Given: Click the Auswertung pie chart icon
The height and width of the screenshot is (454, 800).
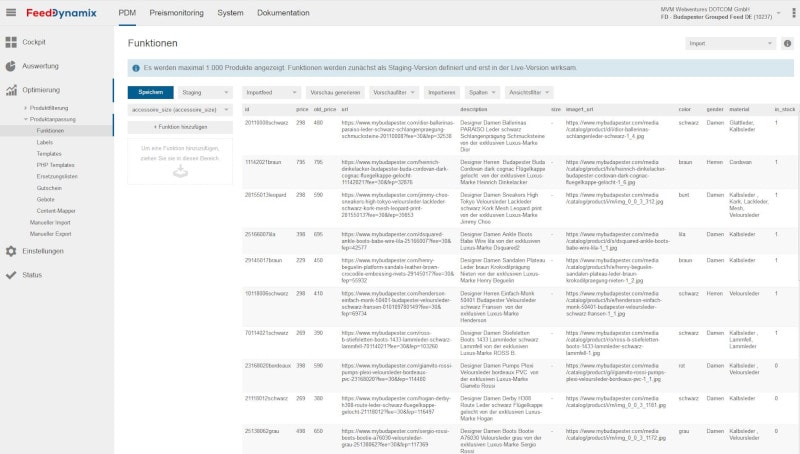Looking at the screenshot, I should pos(11,66).
